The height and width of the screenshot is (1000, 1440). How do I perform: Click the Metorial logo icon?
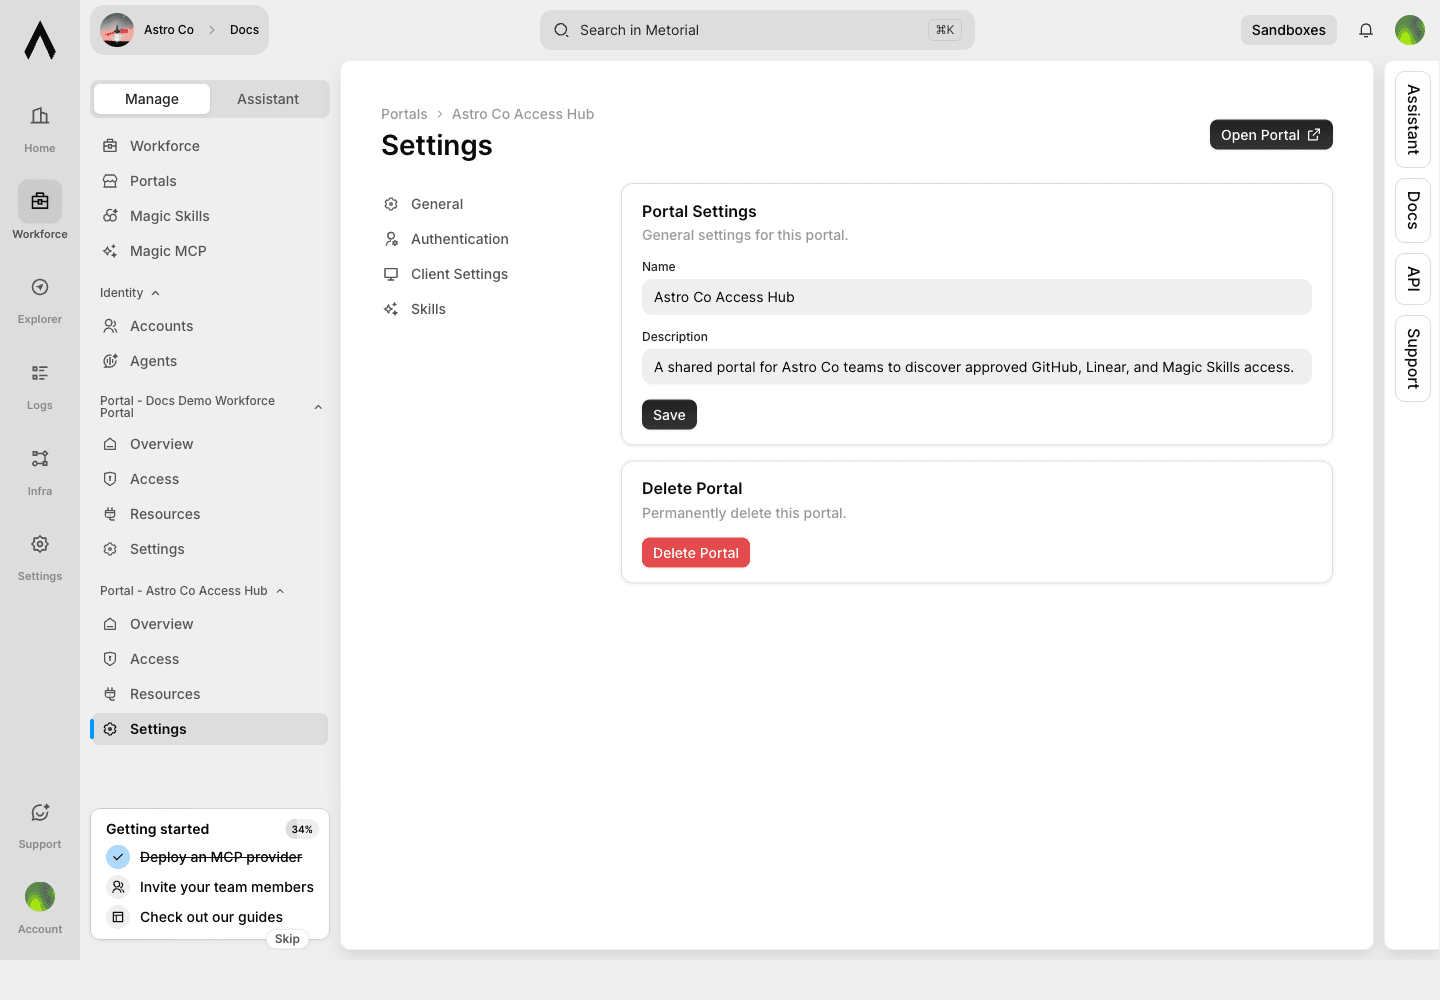[40, 40]
